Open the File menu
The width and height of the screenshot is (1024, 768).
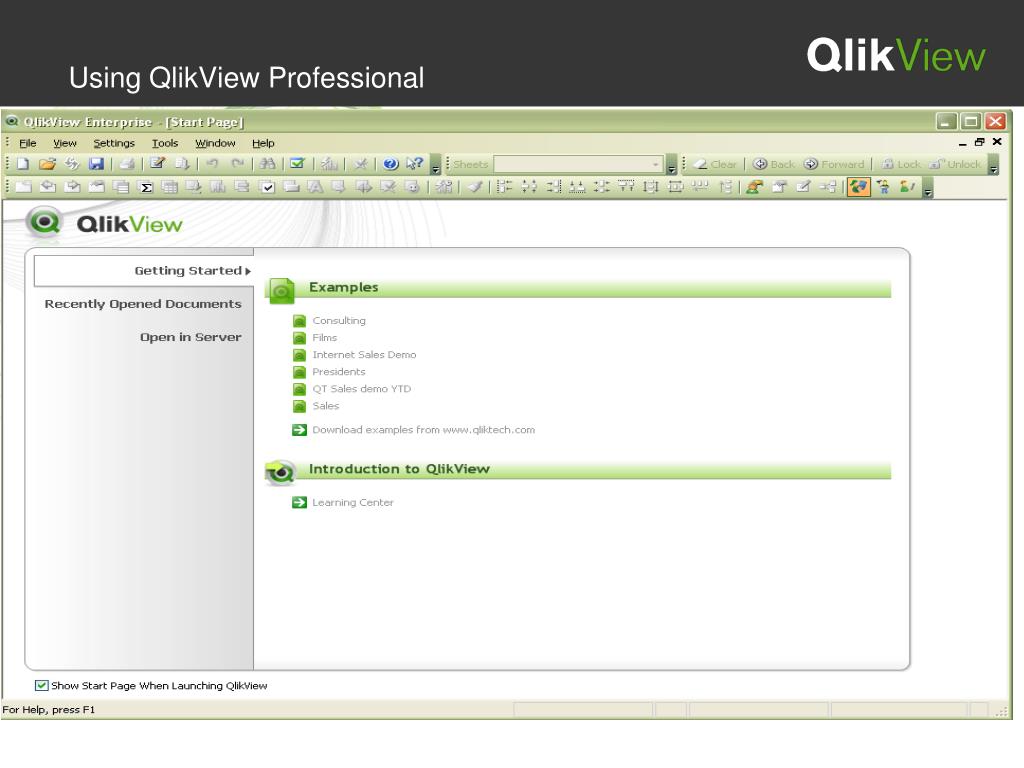[x=27, y=143]
